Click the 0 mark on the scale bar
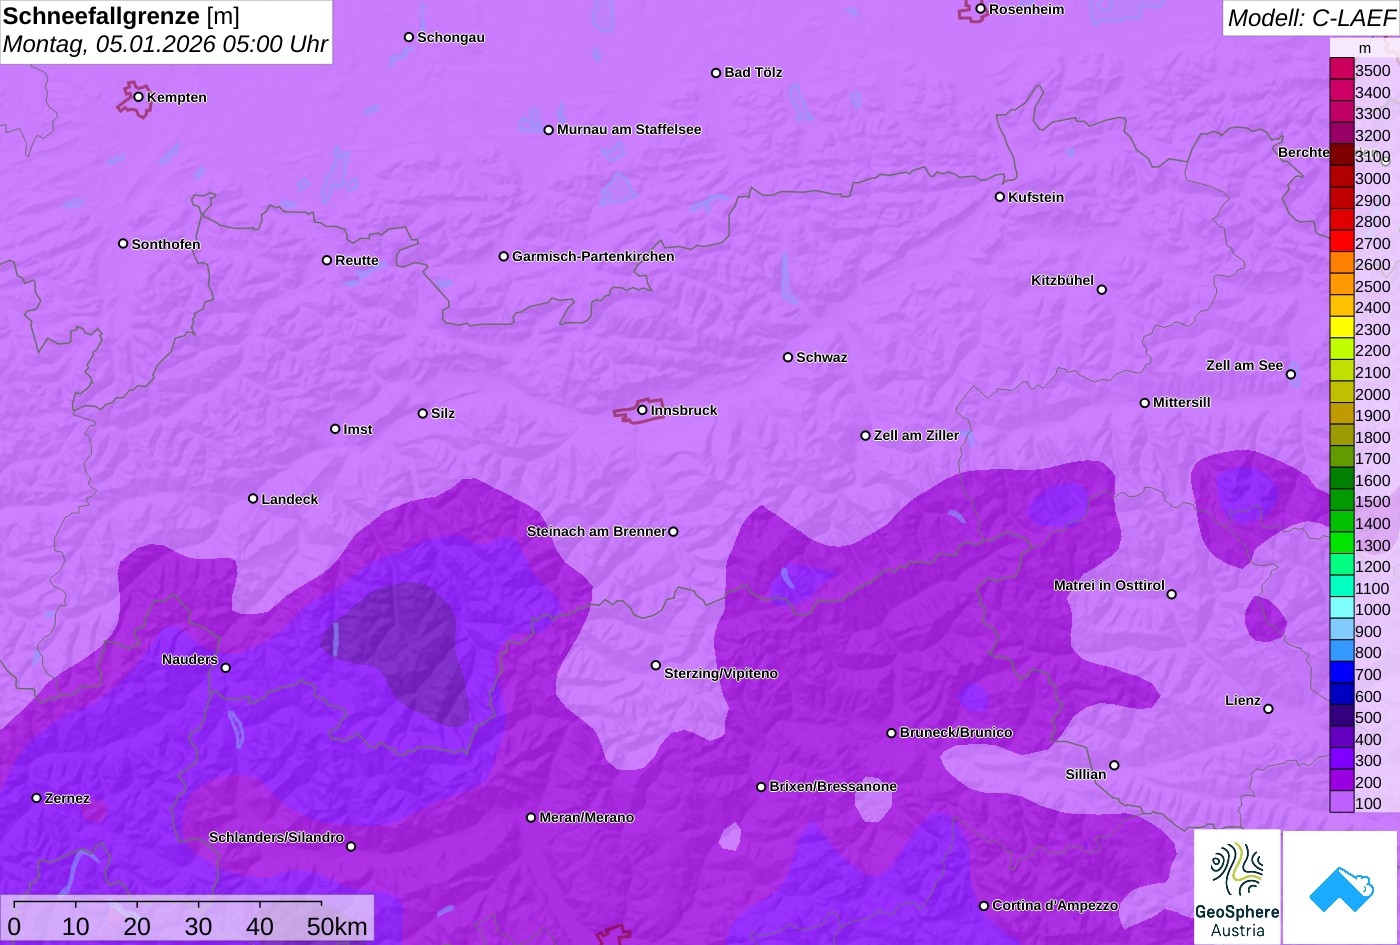1400x945 pixels. [14, 926]
